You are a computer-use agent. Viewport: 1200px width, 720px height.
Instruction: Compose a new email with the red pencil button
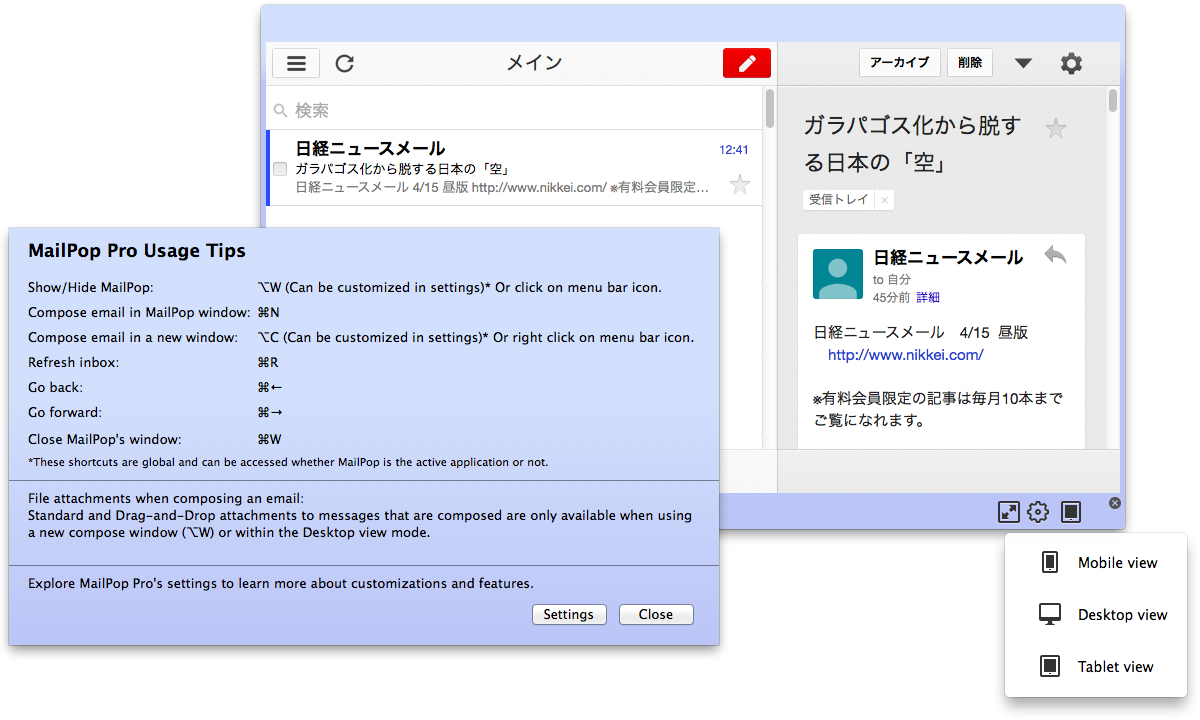(747, 63)
